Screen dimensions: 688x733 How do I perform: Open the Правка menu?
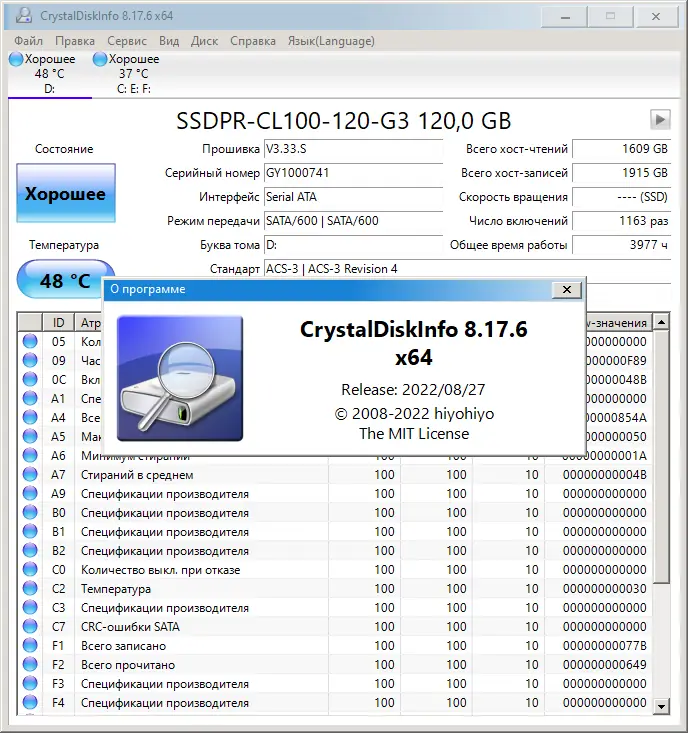click(x=75, y=41)
